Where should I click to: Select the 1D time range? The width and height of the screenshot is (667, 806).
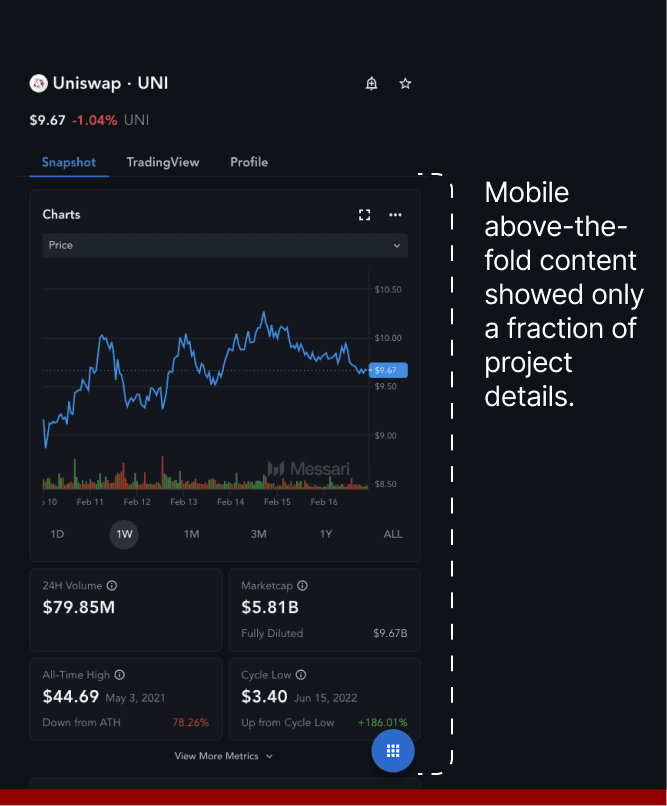point(57,534)
